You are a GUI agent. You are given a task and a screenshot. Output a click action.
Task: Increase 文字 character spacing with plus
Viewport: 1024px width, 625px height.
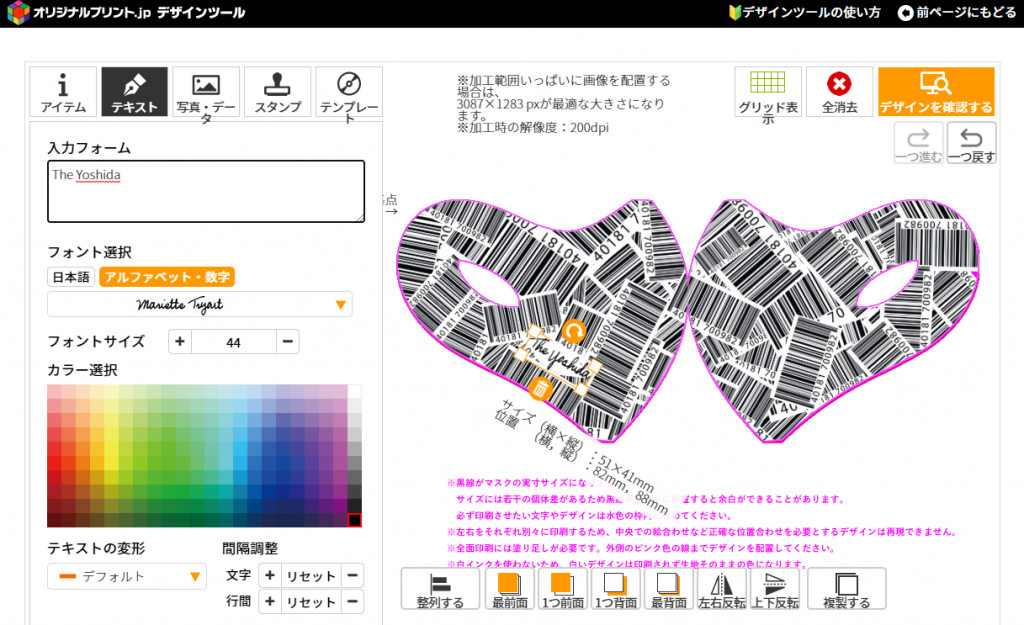coord(270,575)
